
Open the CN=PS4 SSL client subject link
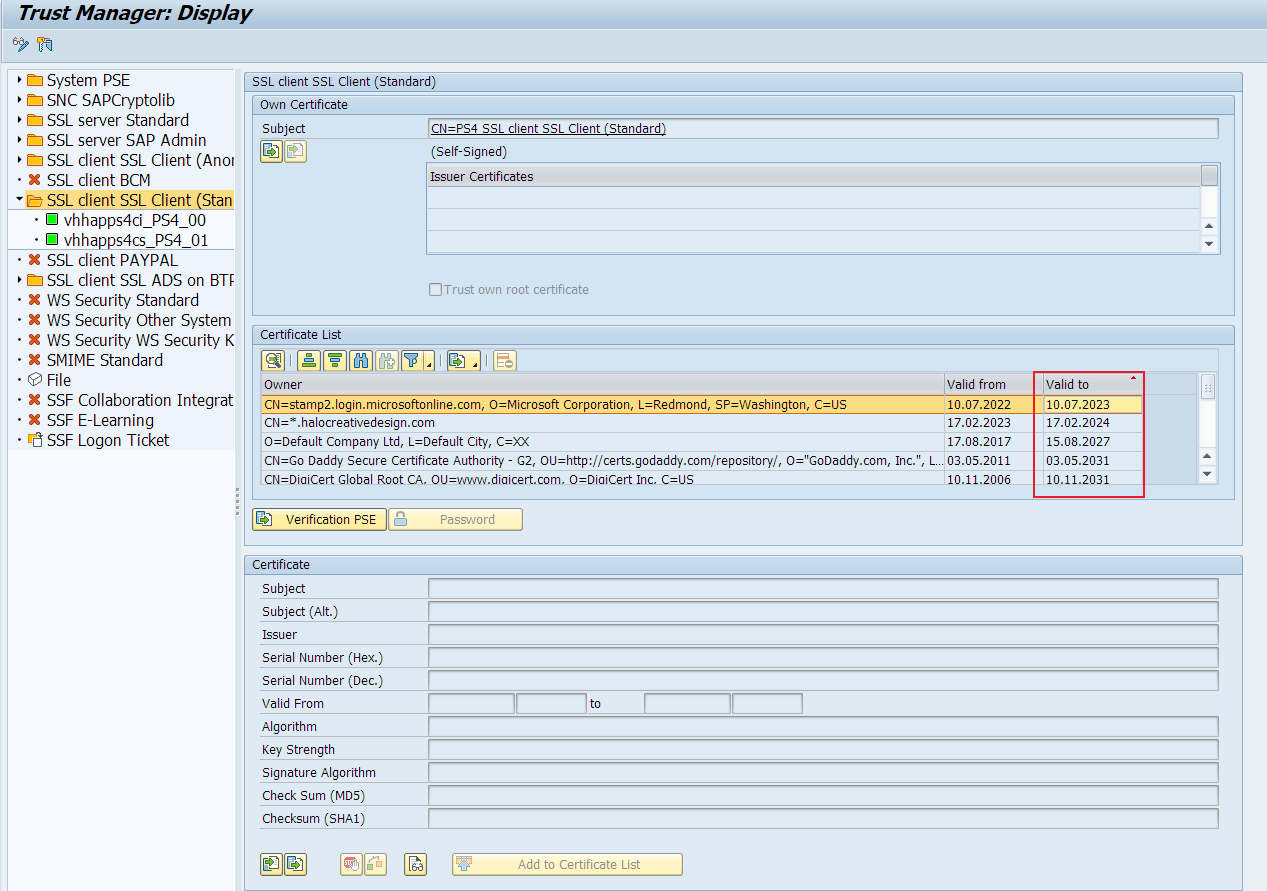click(x=547, y=129)
